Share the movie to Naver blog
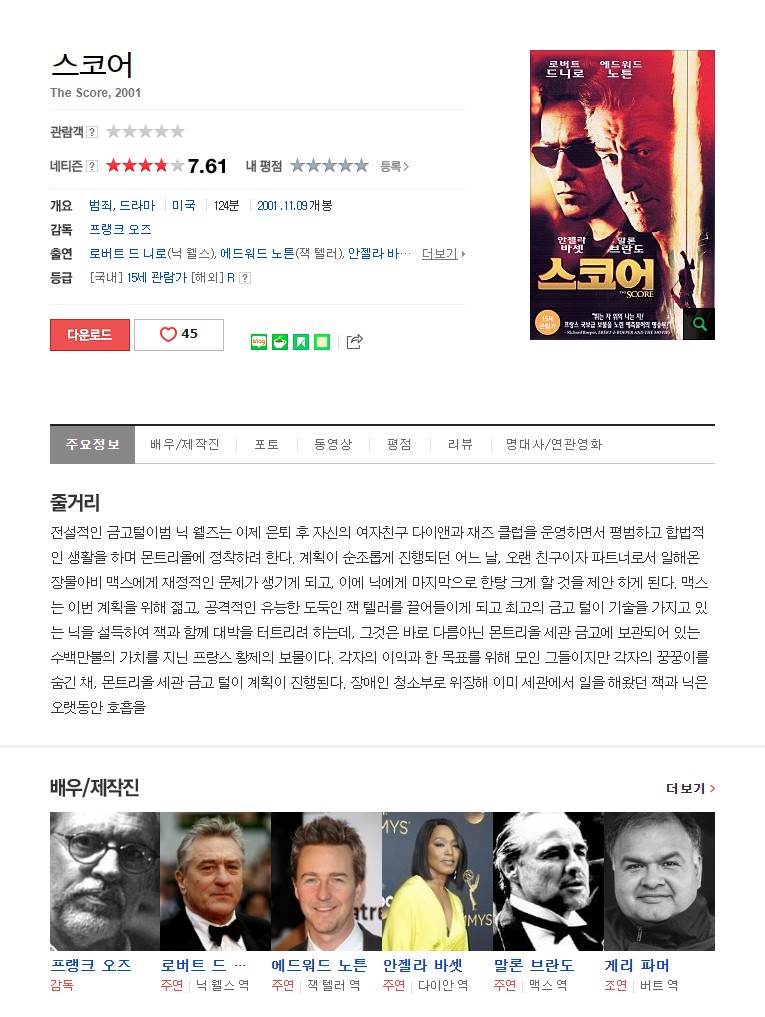Screen dimensions: 765x1017 pyautogui.click(x=259, y=341)
